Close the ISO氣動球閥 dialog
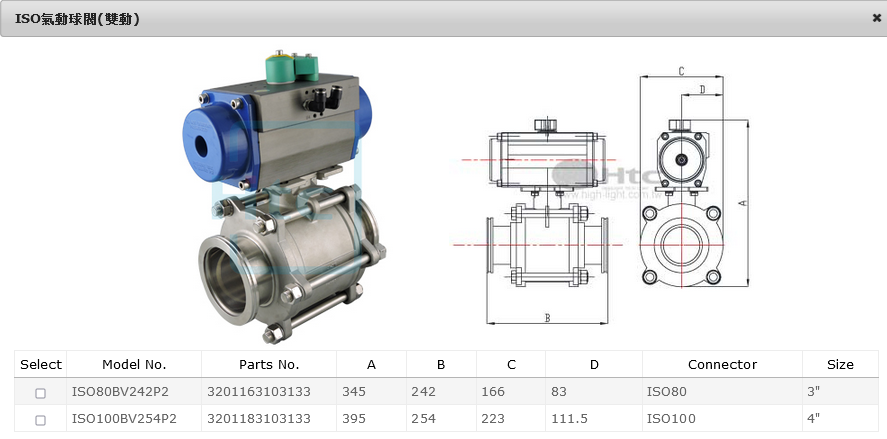 [x=876, y=18]
